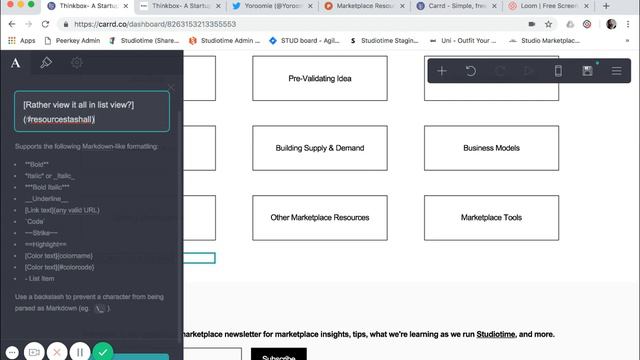The height and width of the screenshot is (360, 640).
Task: Open the Apps bookmarks shortcut
Action: [x=22, y=40]
